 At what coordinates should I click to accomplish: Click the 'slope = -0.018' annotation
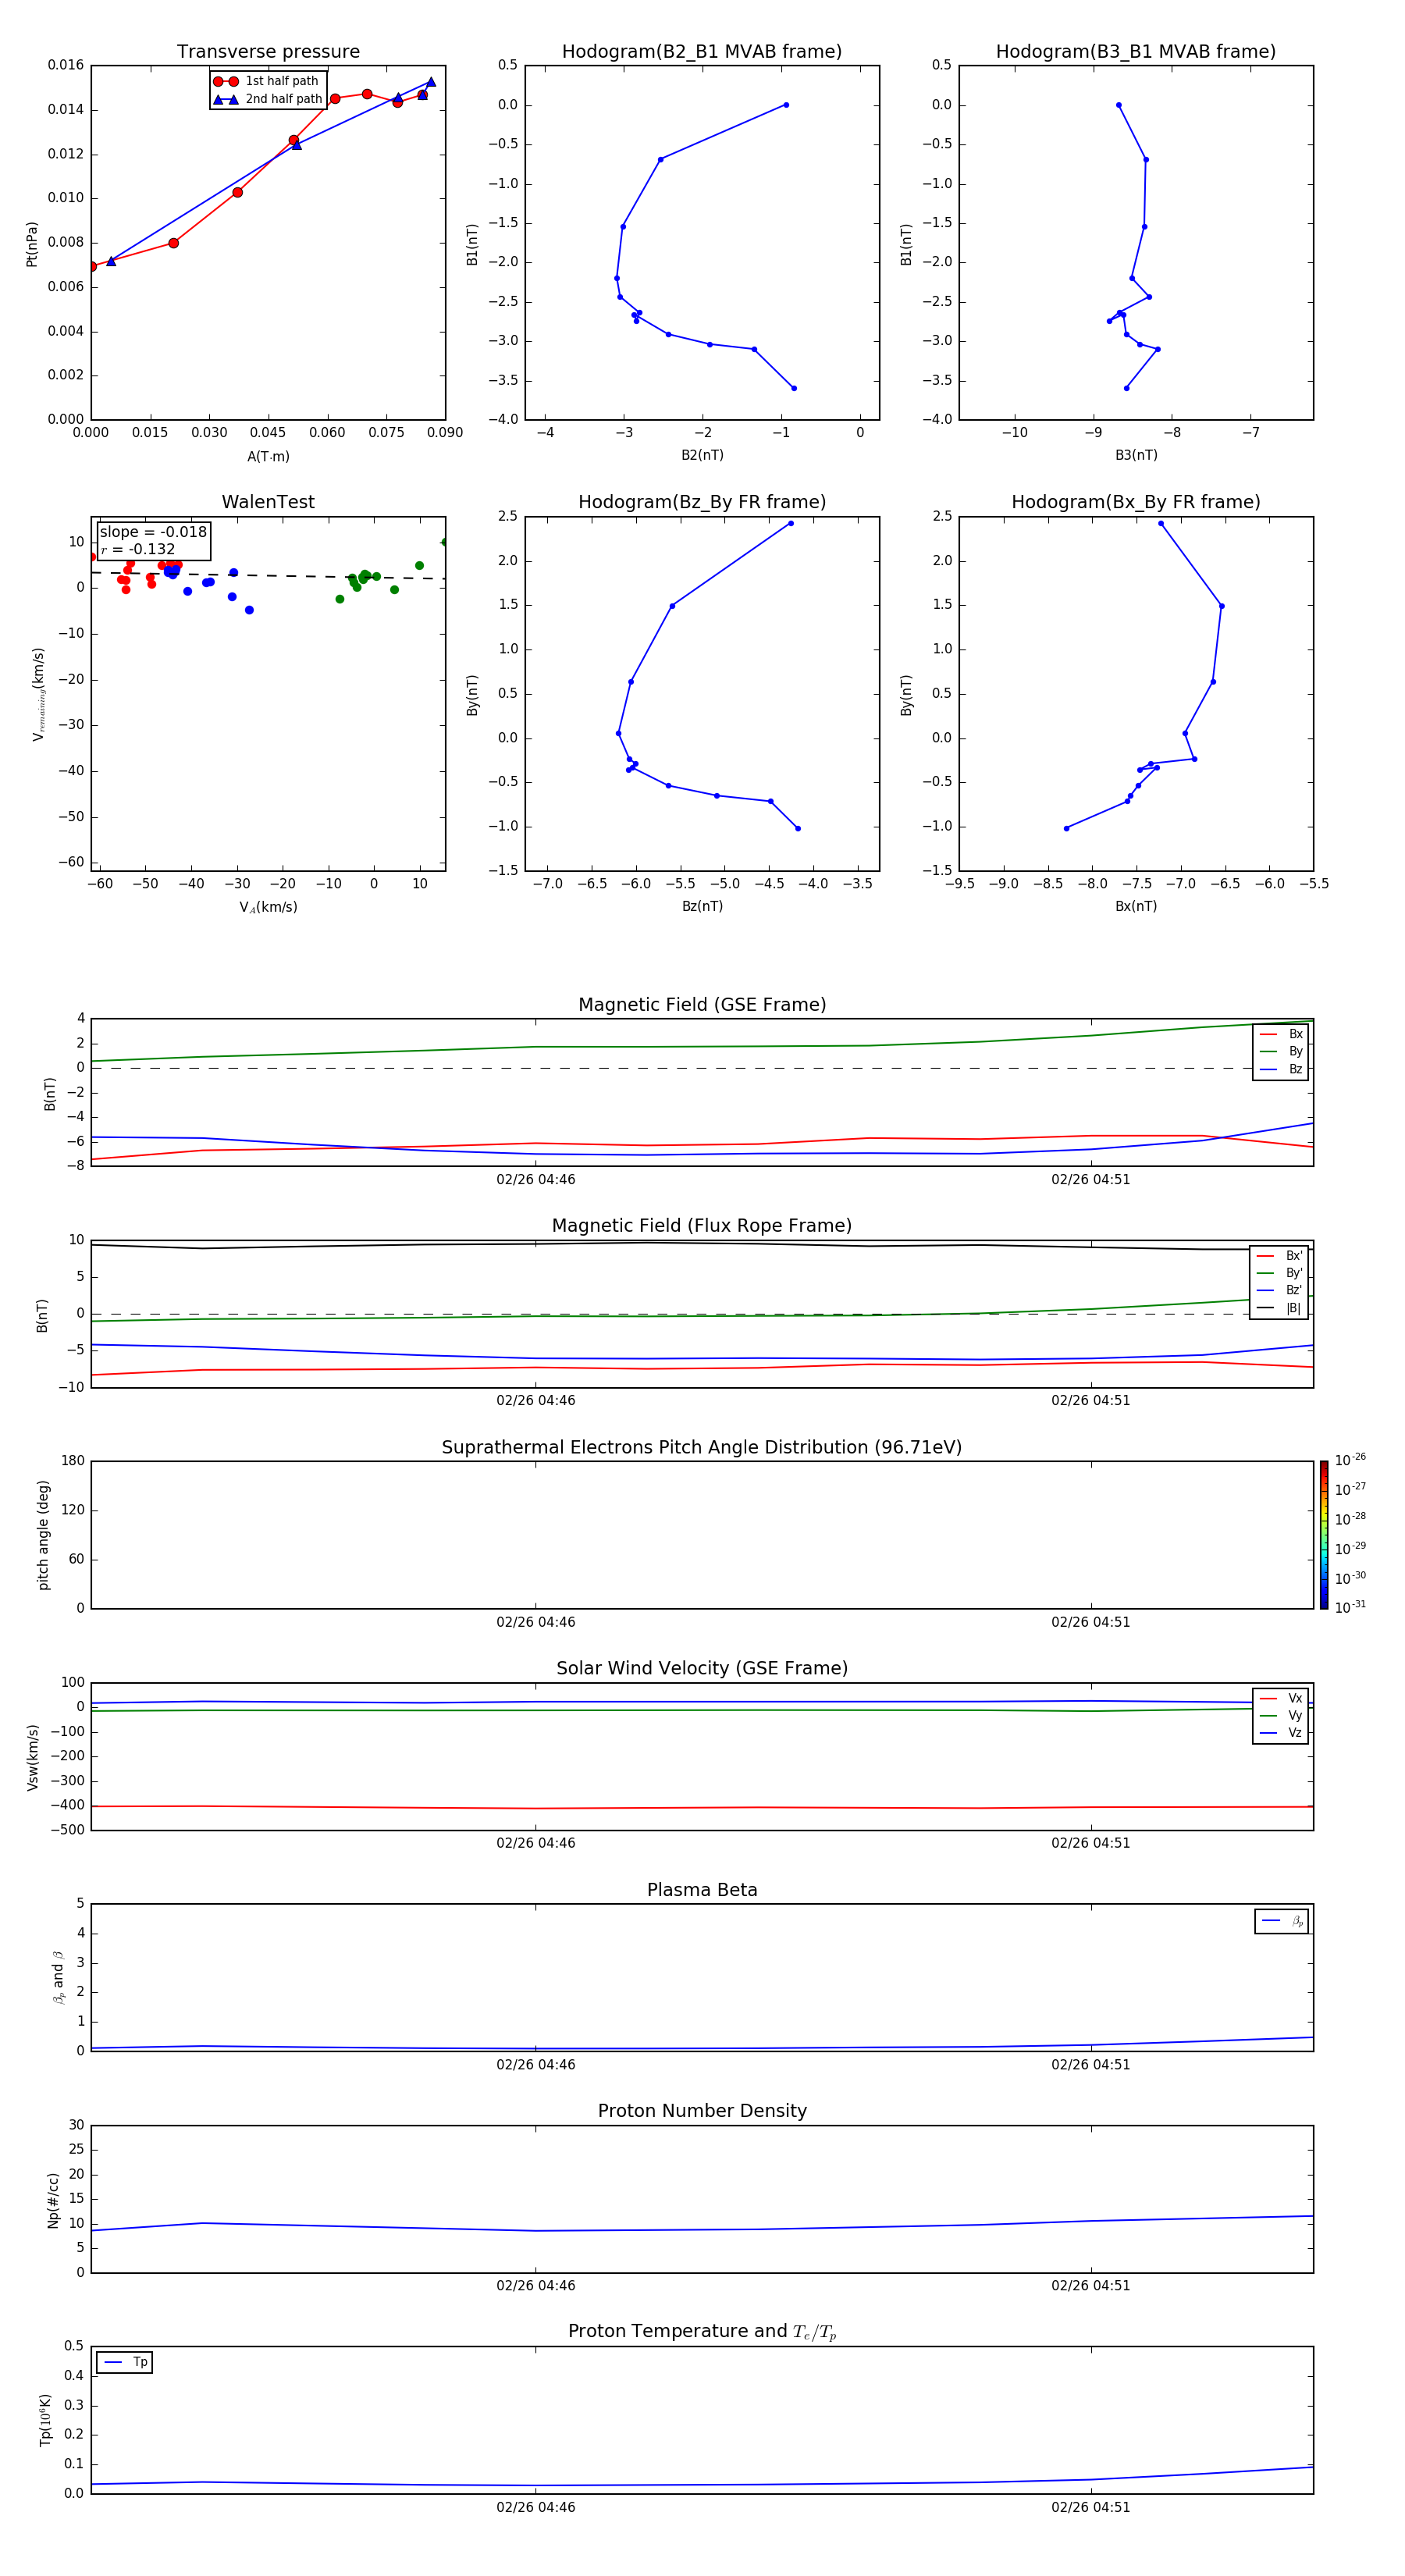point(153,532)
